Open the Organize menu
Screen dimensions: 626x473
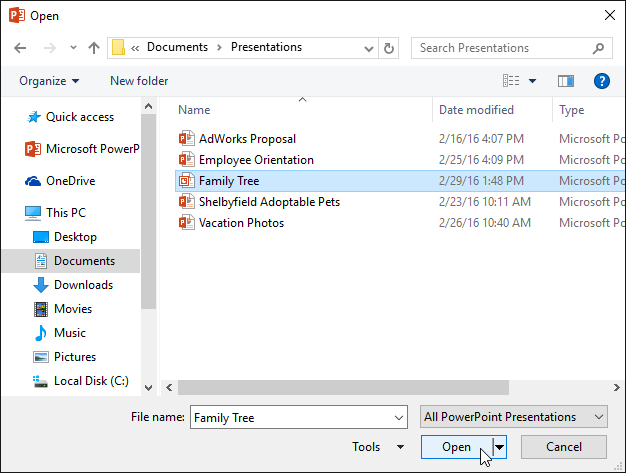tap(49, 81)
